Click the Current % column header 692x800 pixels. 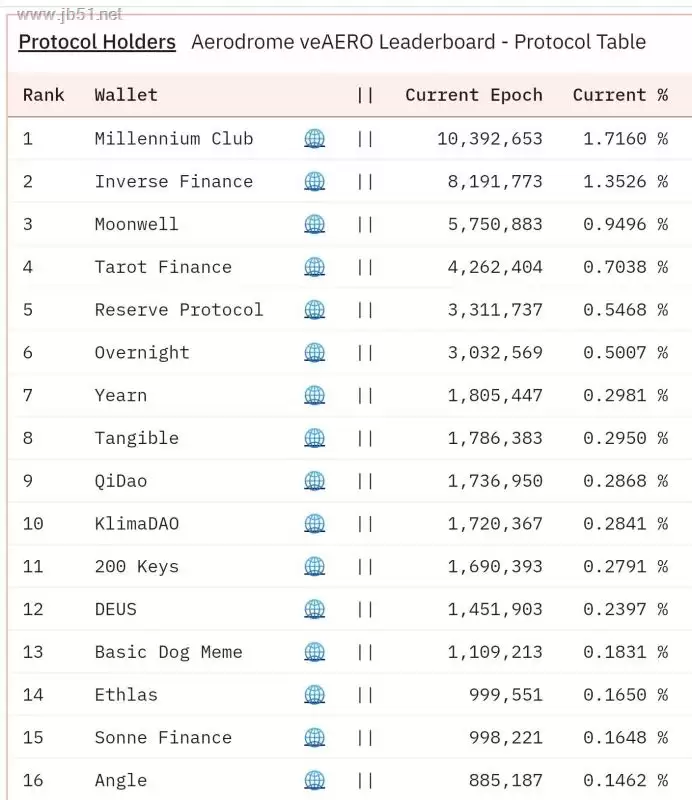[x=620, y=95]
